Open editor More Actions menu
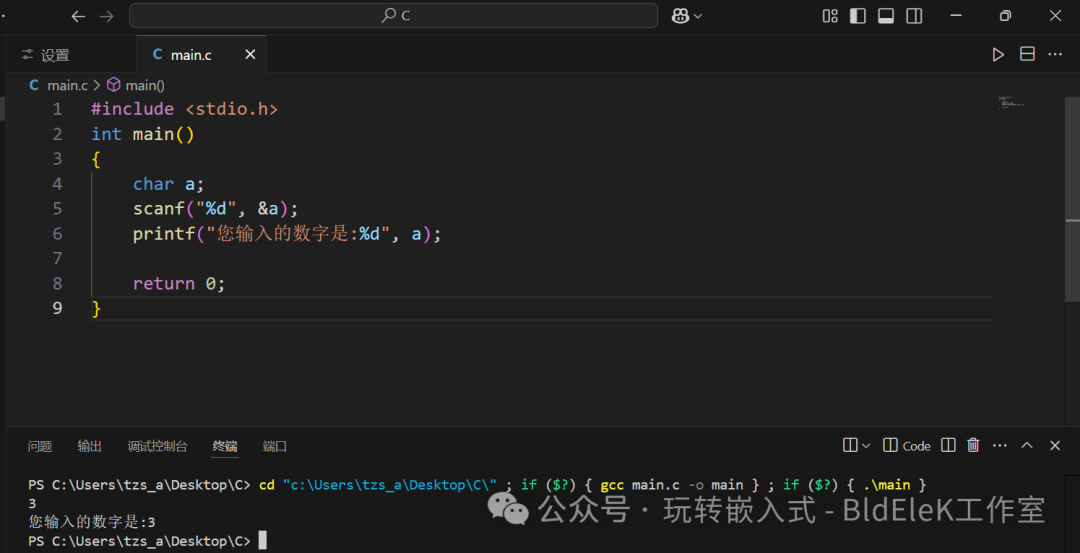This screenshot has height=553, width=1080. [1055, 54]
